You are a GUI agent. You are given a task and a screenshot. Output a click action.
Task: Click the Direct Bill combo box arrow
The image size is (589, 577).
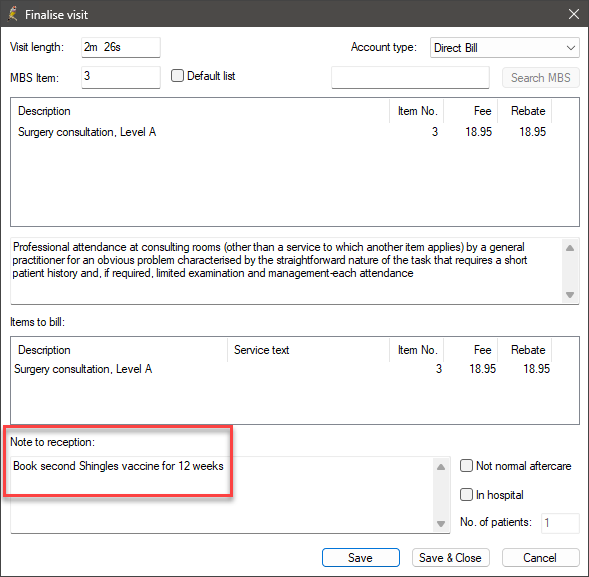pos(571,48)
